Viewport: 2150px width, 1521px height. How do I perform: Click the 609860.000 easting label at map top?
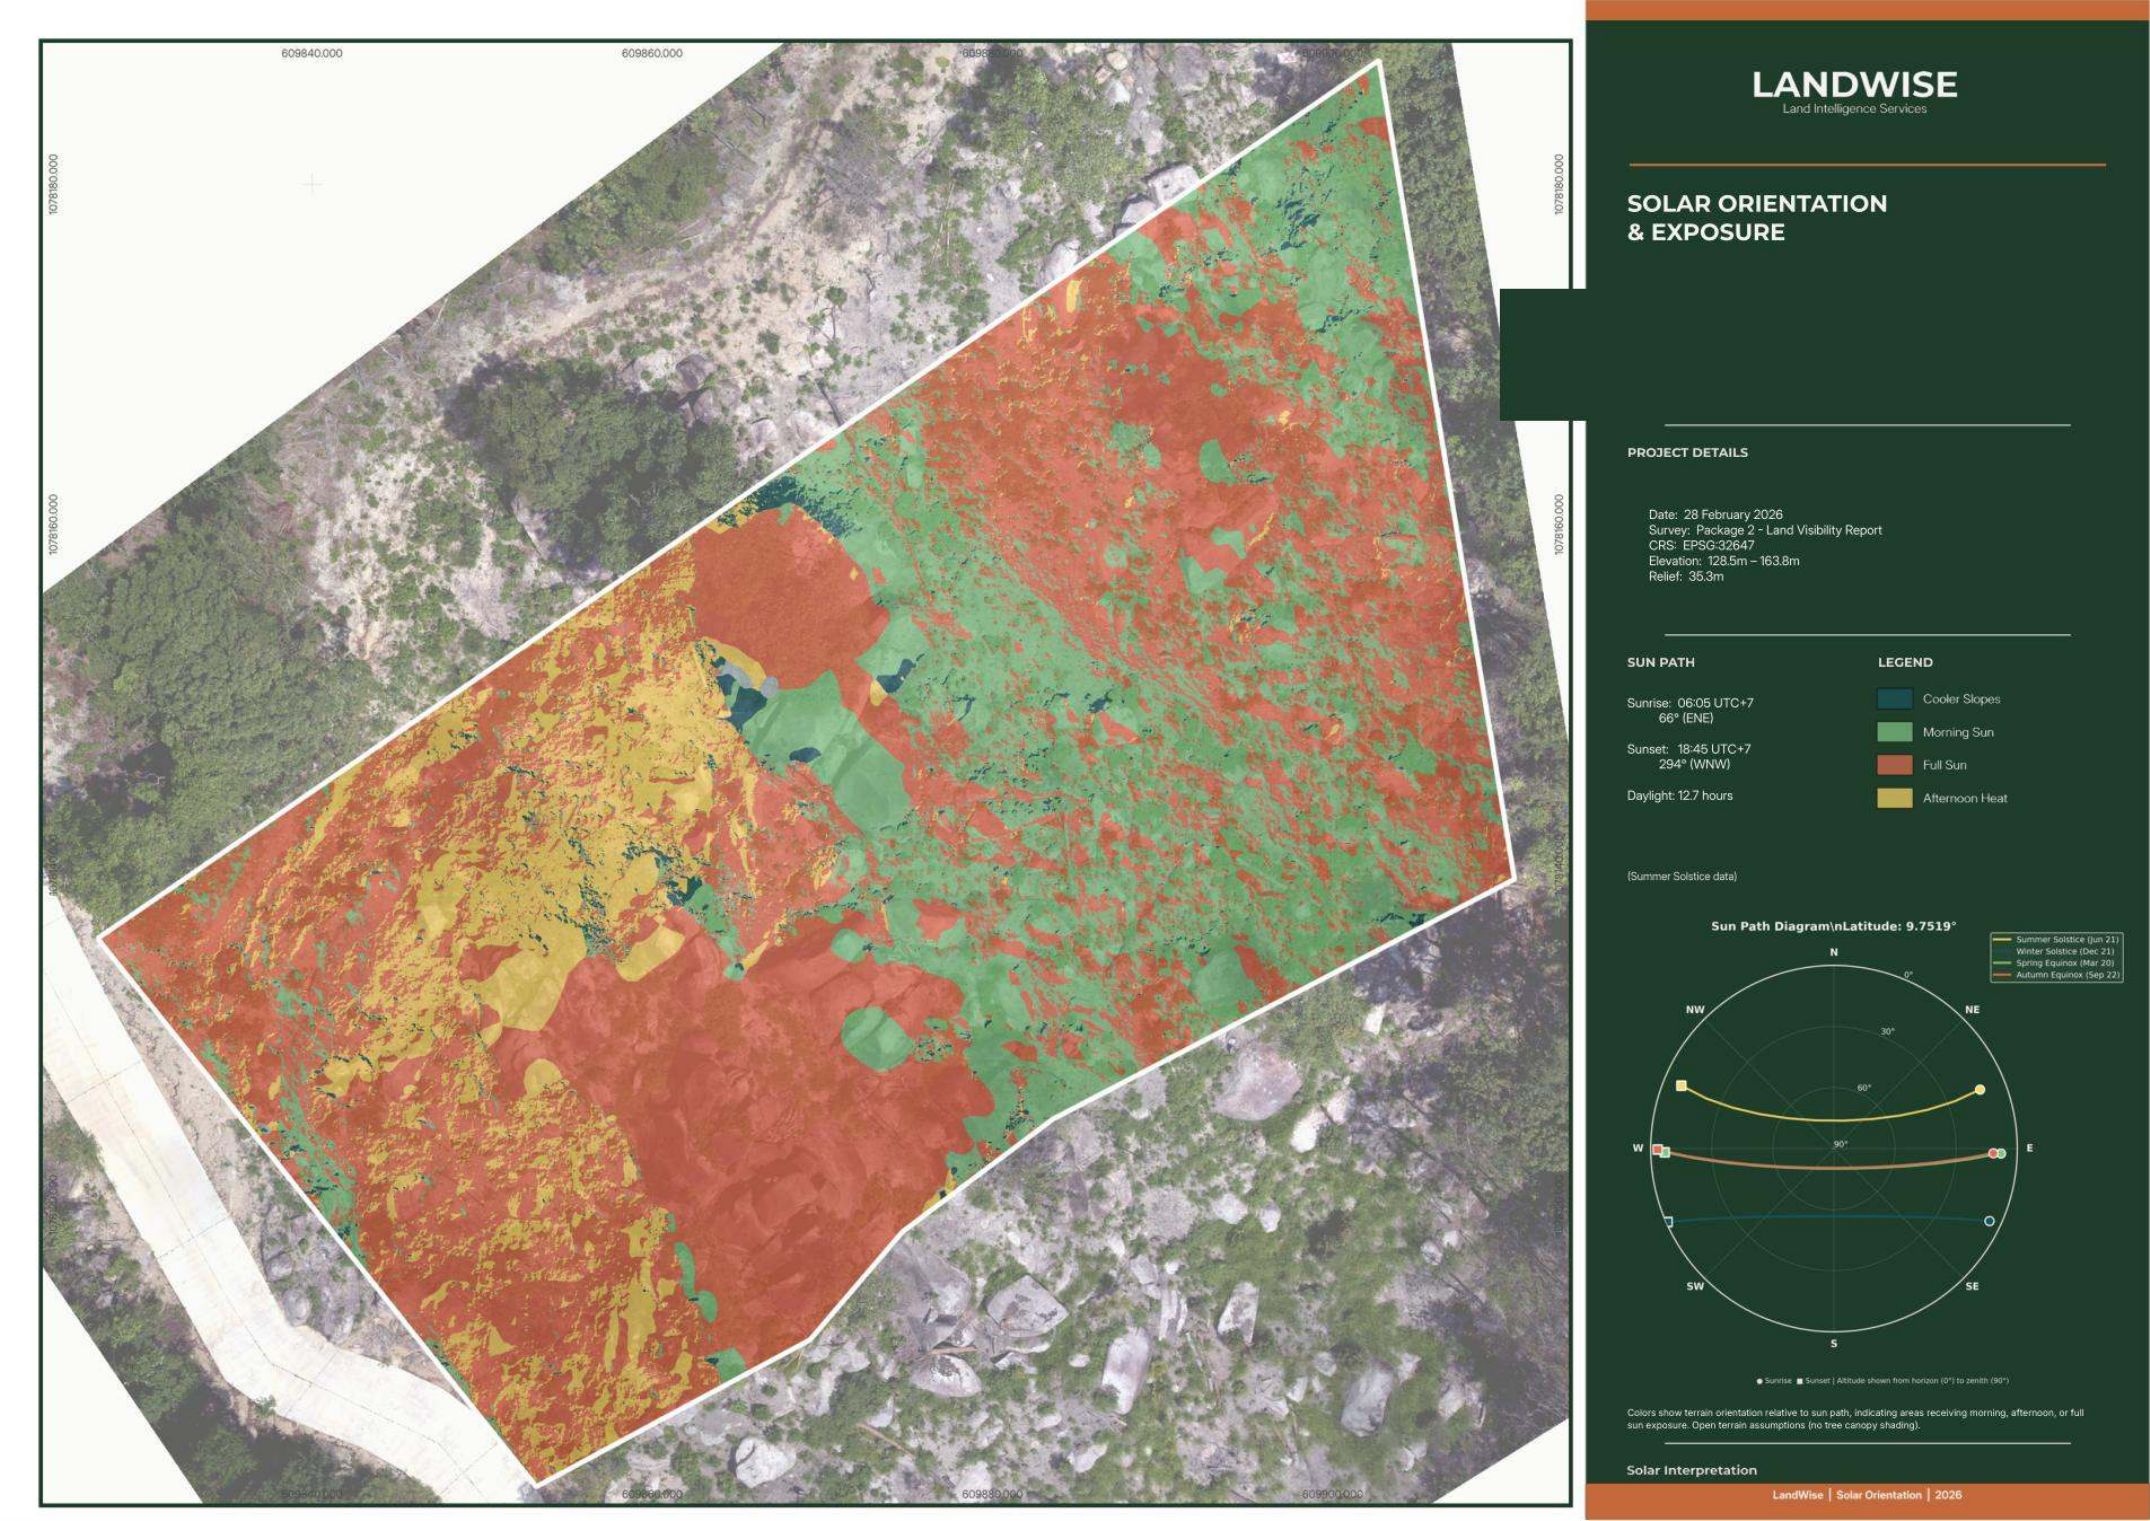pos(652,53)
